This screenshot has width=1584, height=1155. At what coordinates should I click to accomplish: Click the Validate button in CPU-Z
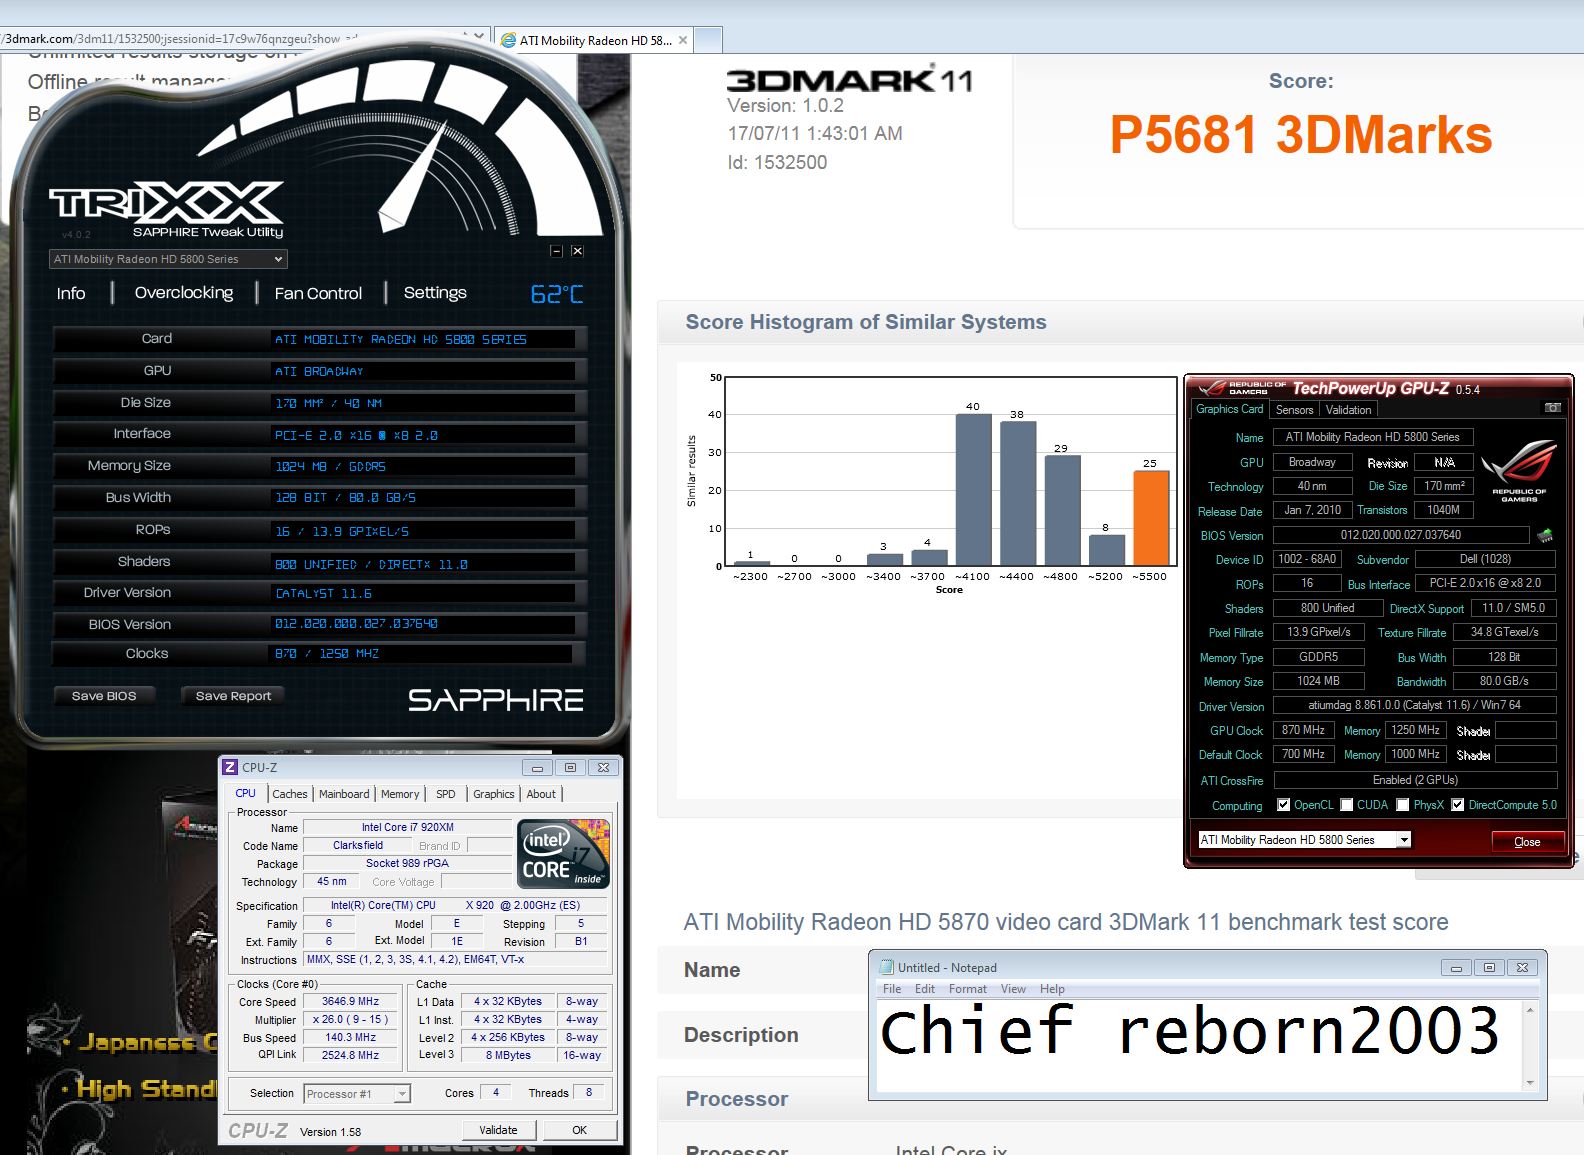(x=498, y=1130)
